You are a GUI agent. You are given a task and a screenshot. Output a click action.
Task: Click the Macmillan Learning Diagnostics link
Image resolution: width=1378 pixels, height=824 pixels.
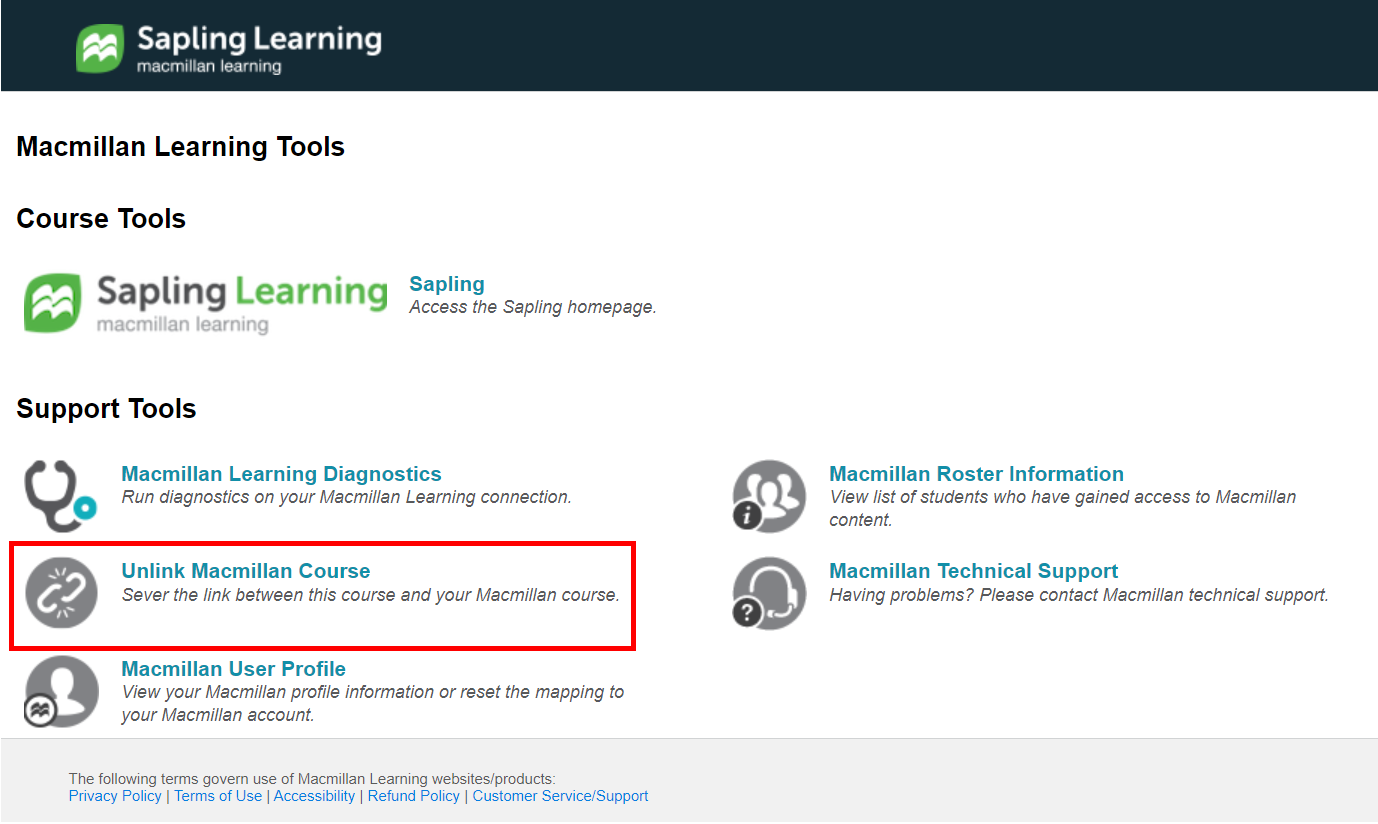coord(281,473)
